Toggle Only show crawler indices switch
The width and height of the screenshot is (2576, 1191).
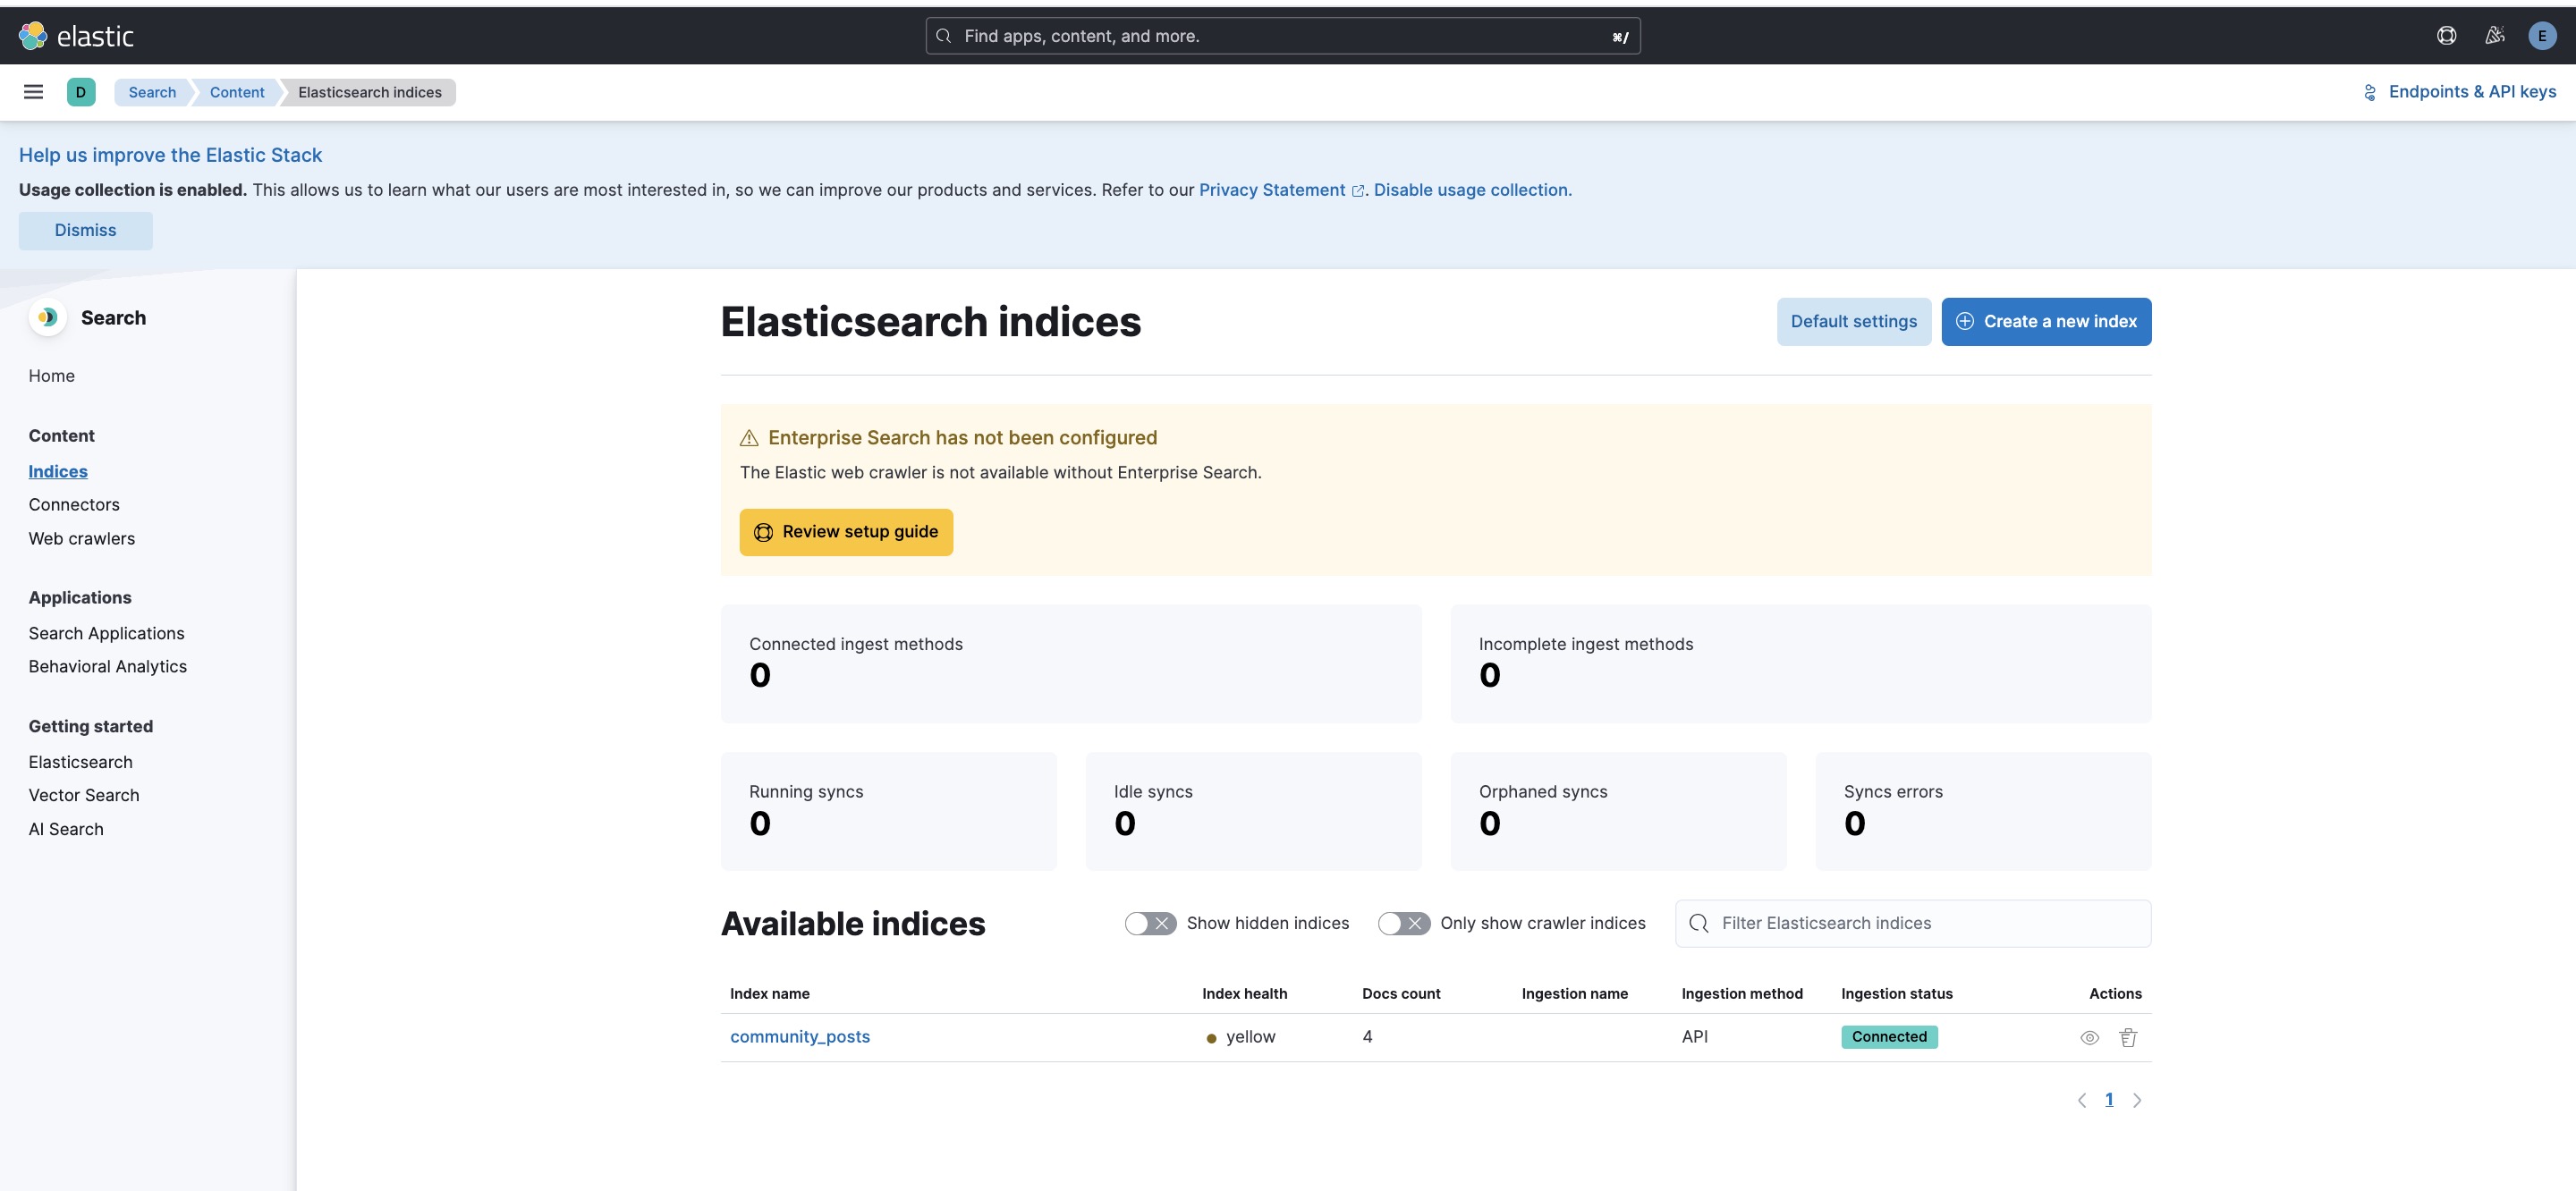coord(1404,923)
